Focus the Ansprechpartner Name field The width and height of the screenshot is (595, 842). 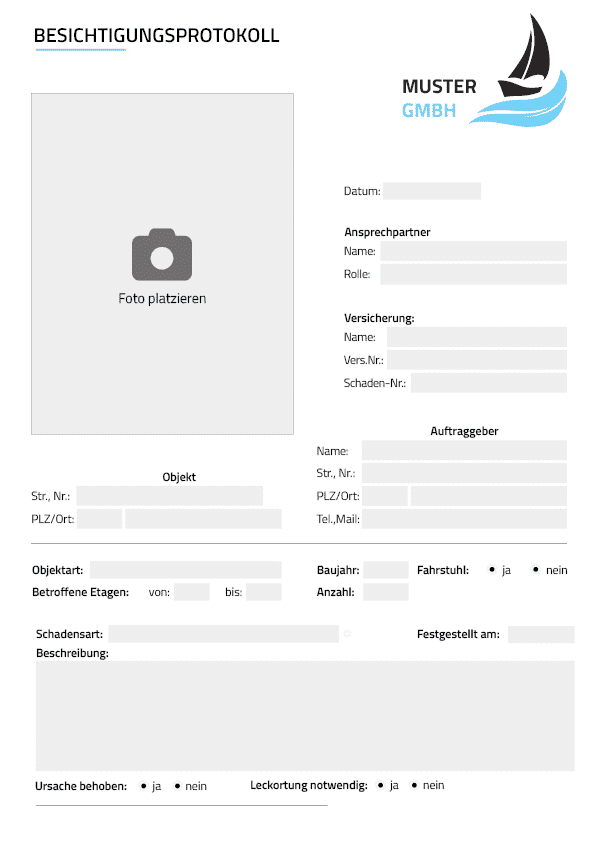point(473,251)
